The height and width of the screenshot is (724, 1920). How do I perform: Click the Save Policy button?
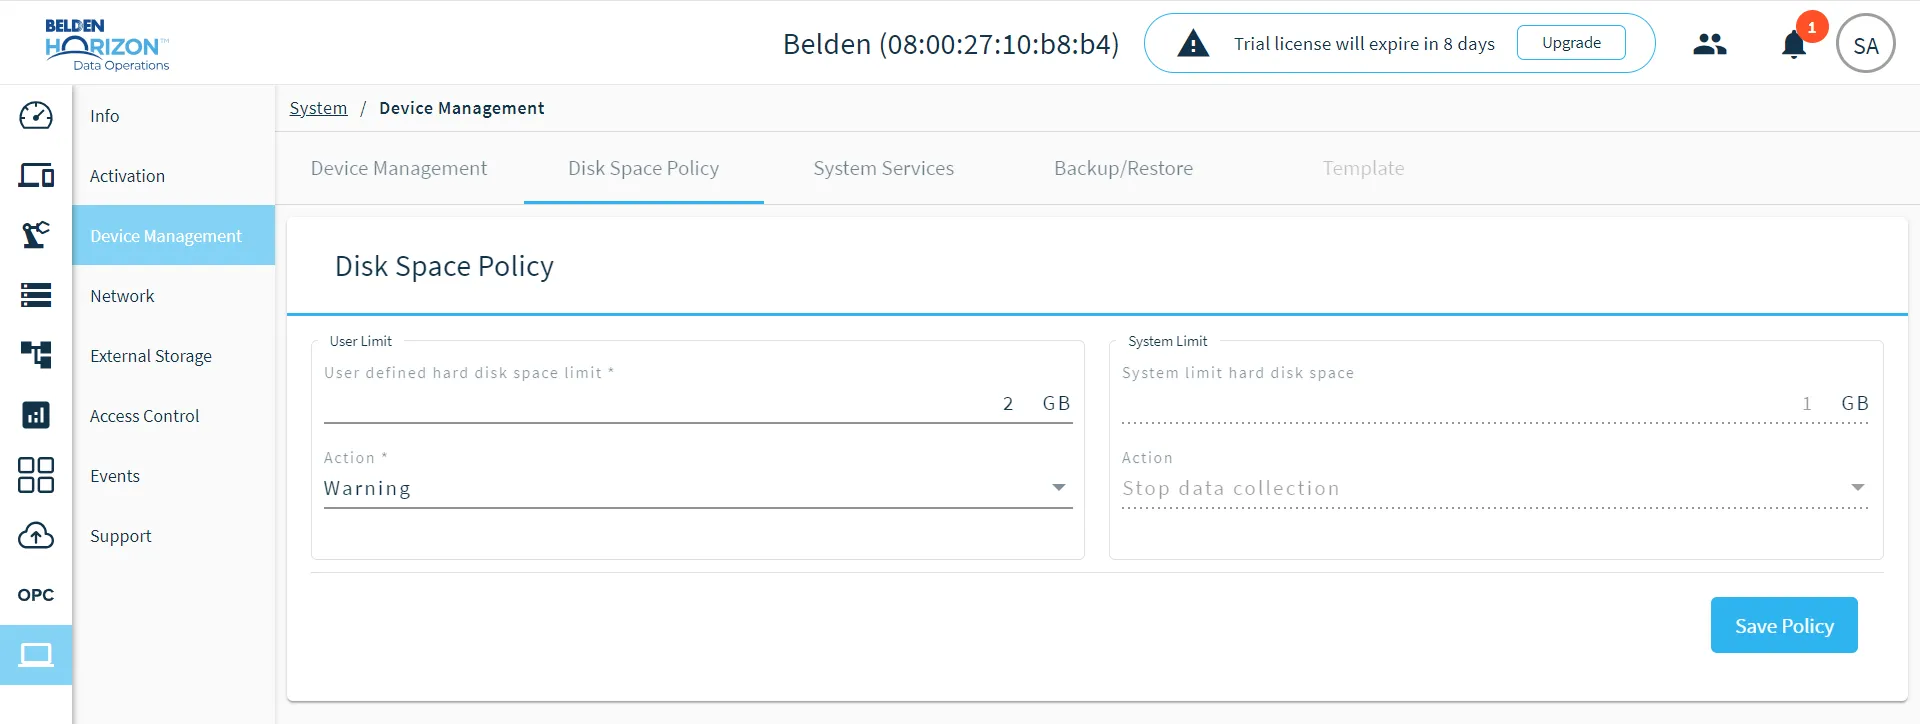pos(1784,625)
